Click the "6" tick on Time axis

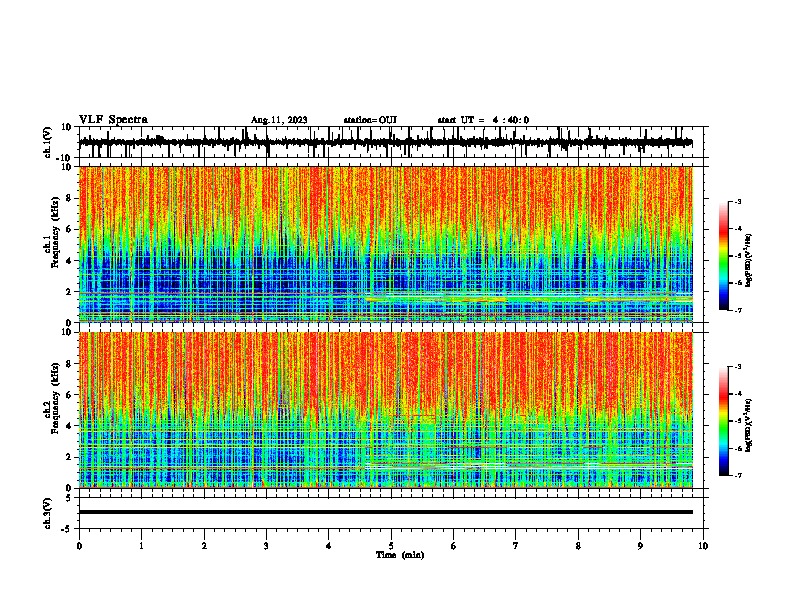click(x=454, y=546)
